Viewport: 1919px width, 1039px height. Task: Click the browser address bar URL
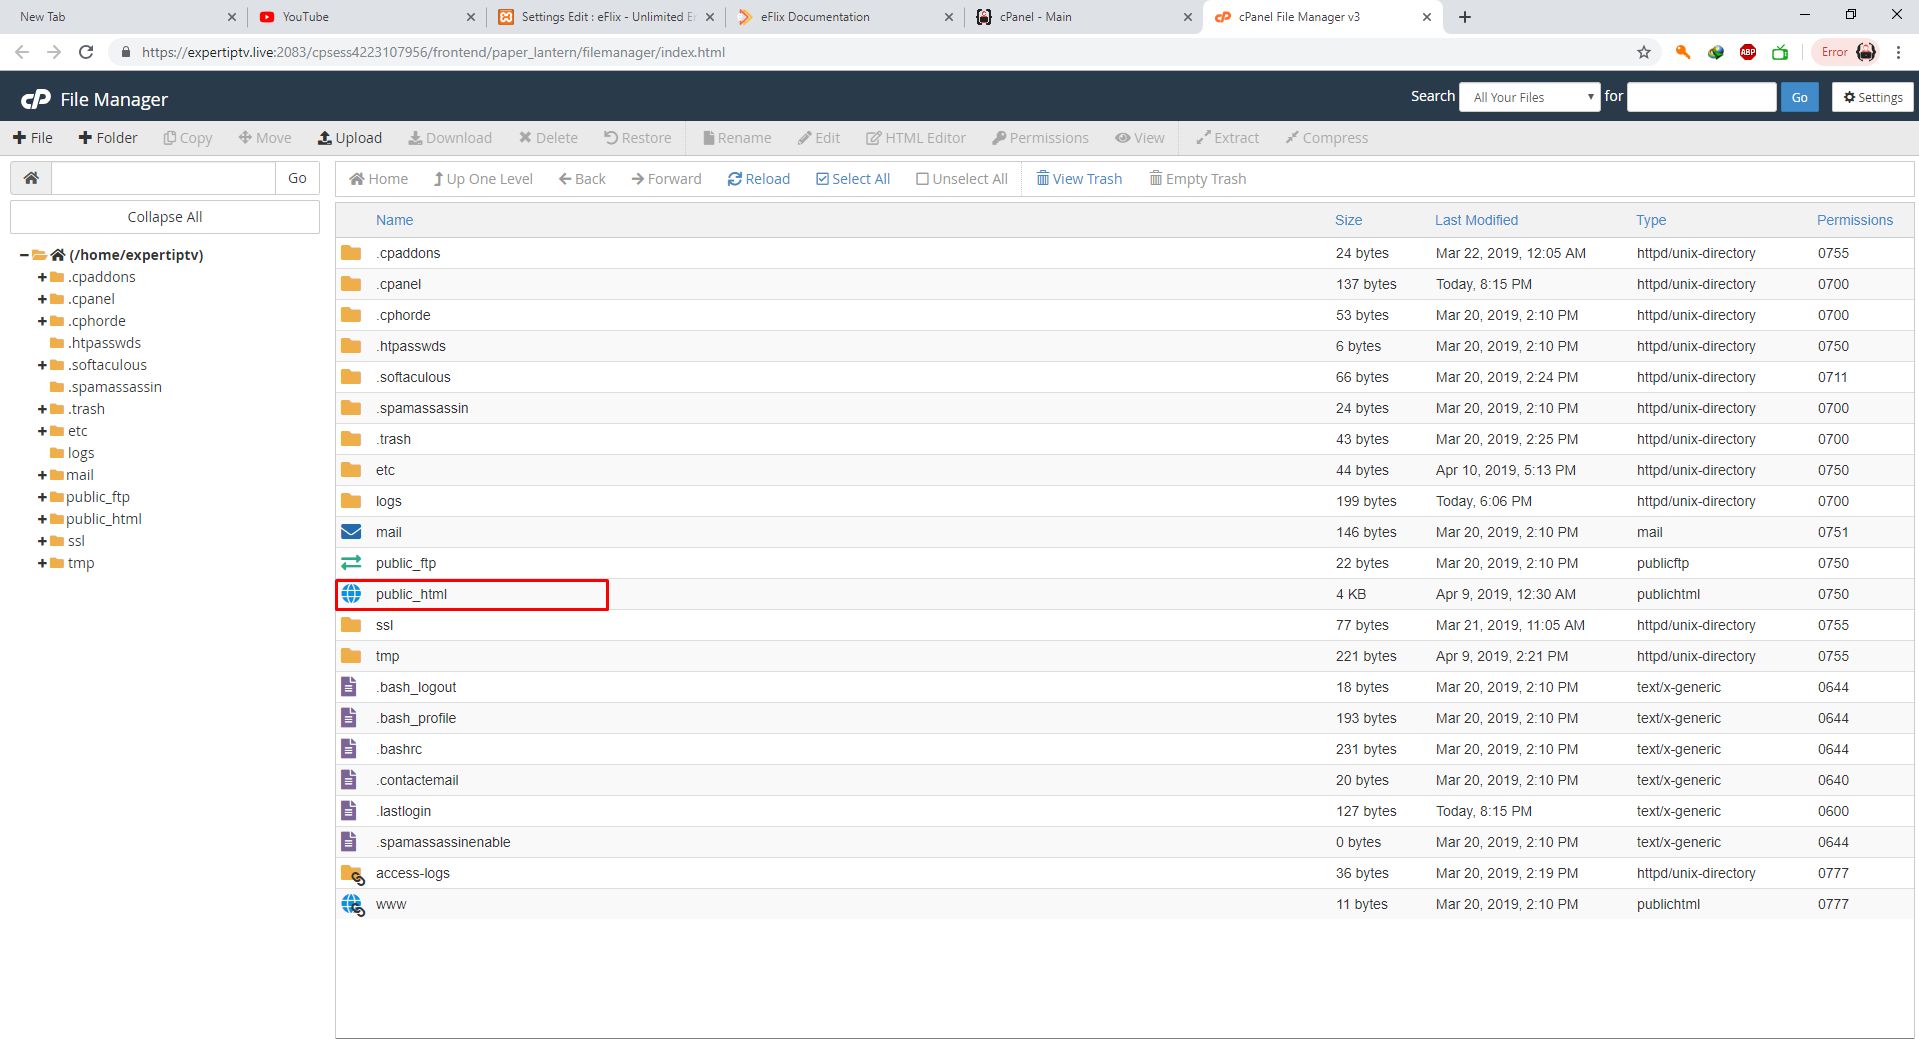click(x=433, y=52)
